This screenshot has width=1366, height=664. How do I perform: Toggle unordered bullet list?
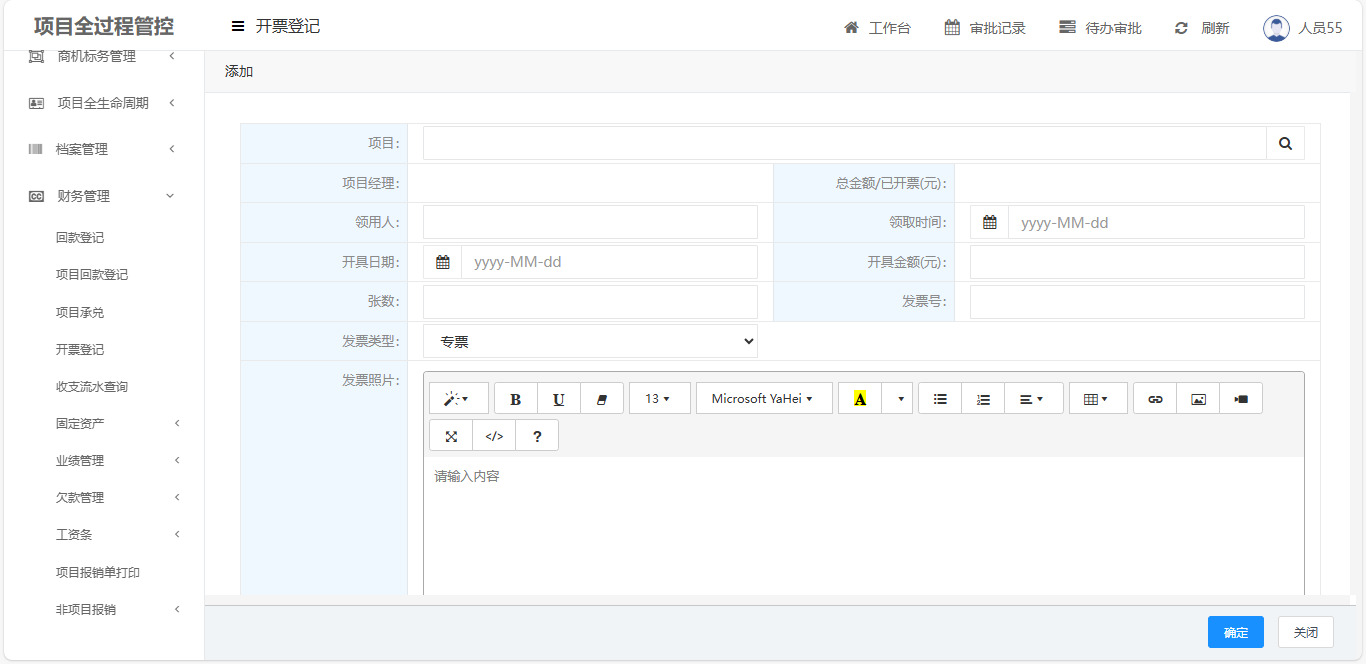(940, 399)
